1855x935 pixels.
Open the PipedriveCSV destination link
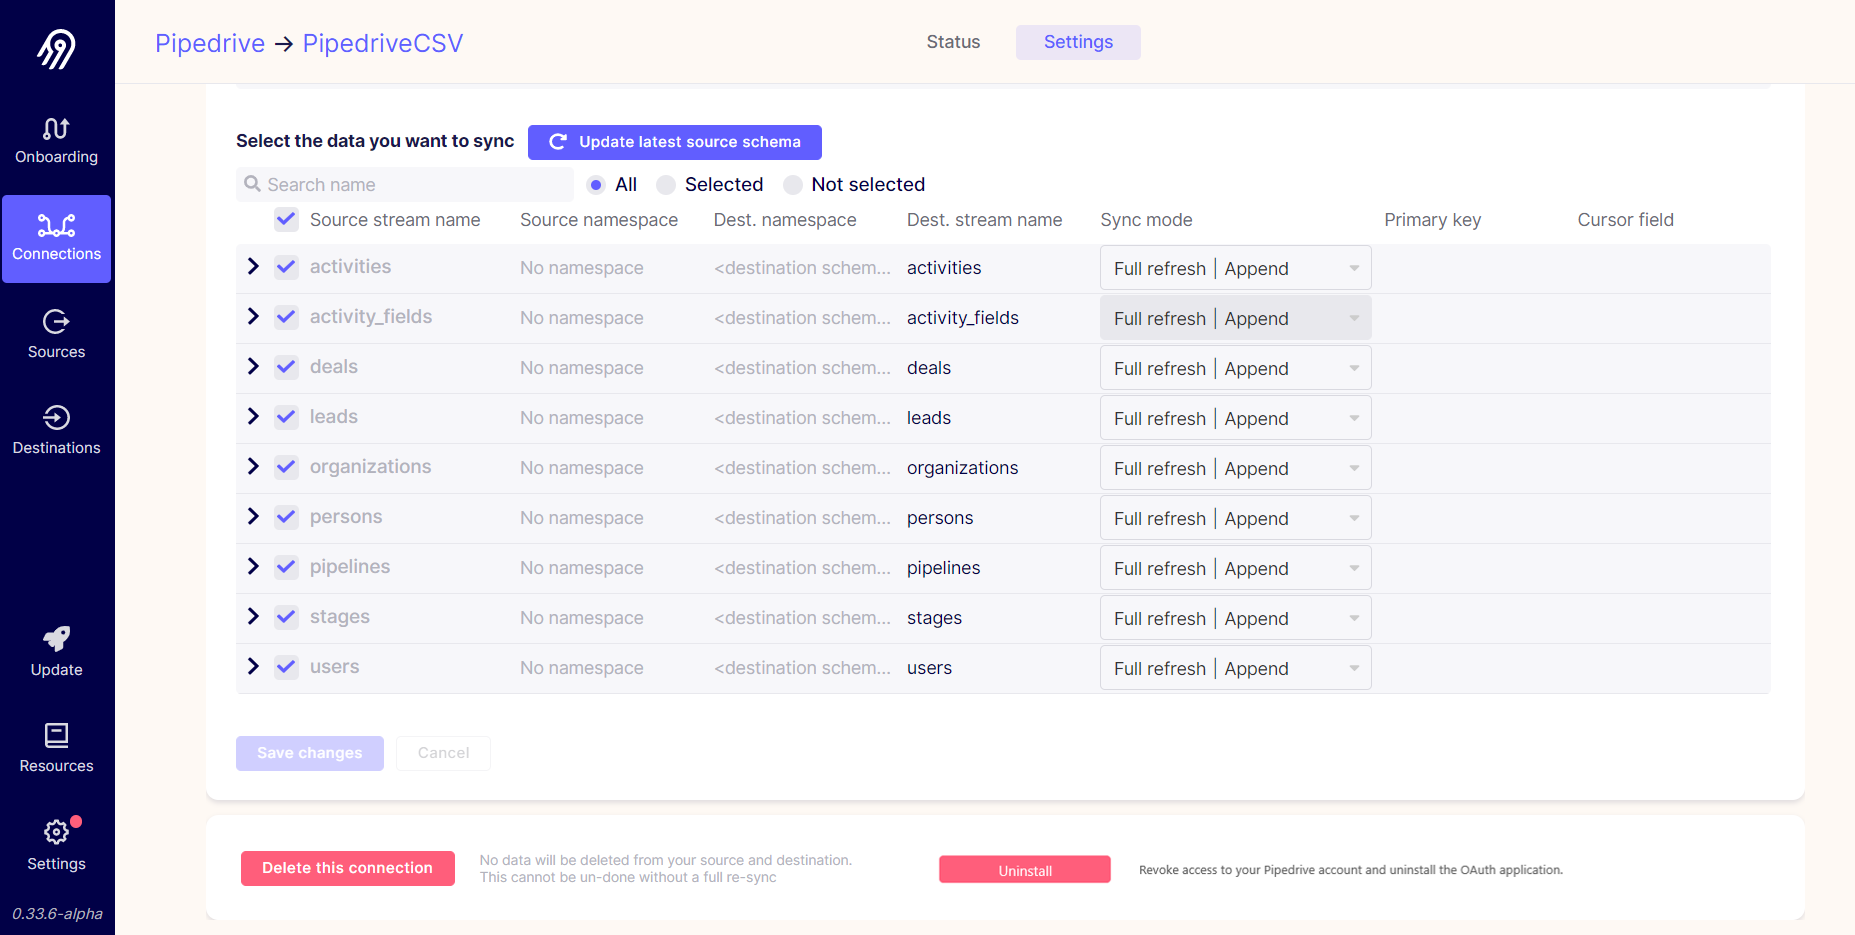click(x=383, y=43)
